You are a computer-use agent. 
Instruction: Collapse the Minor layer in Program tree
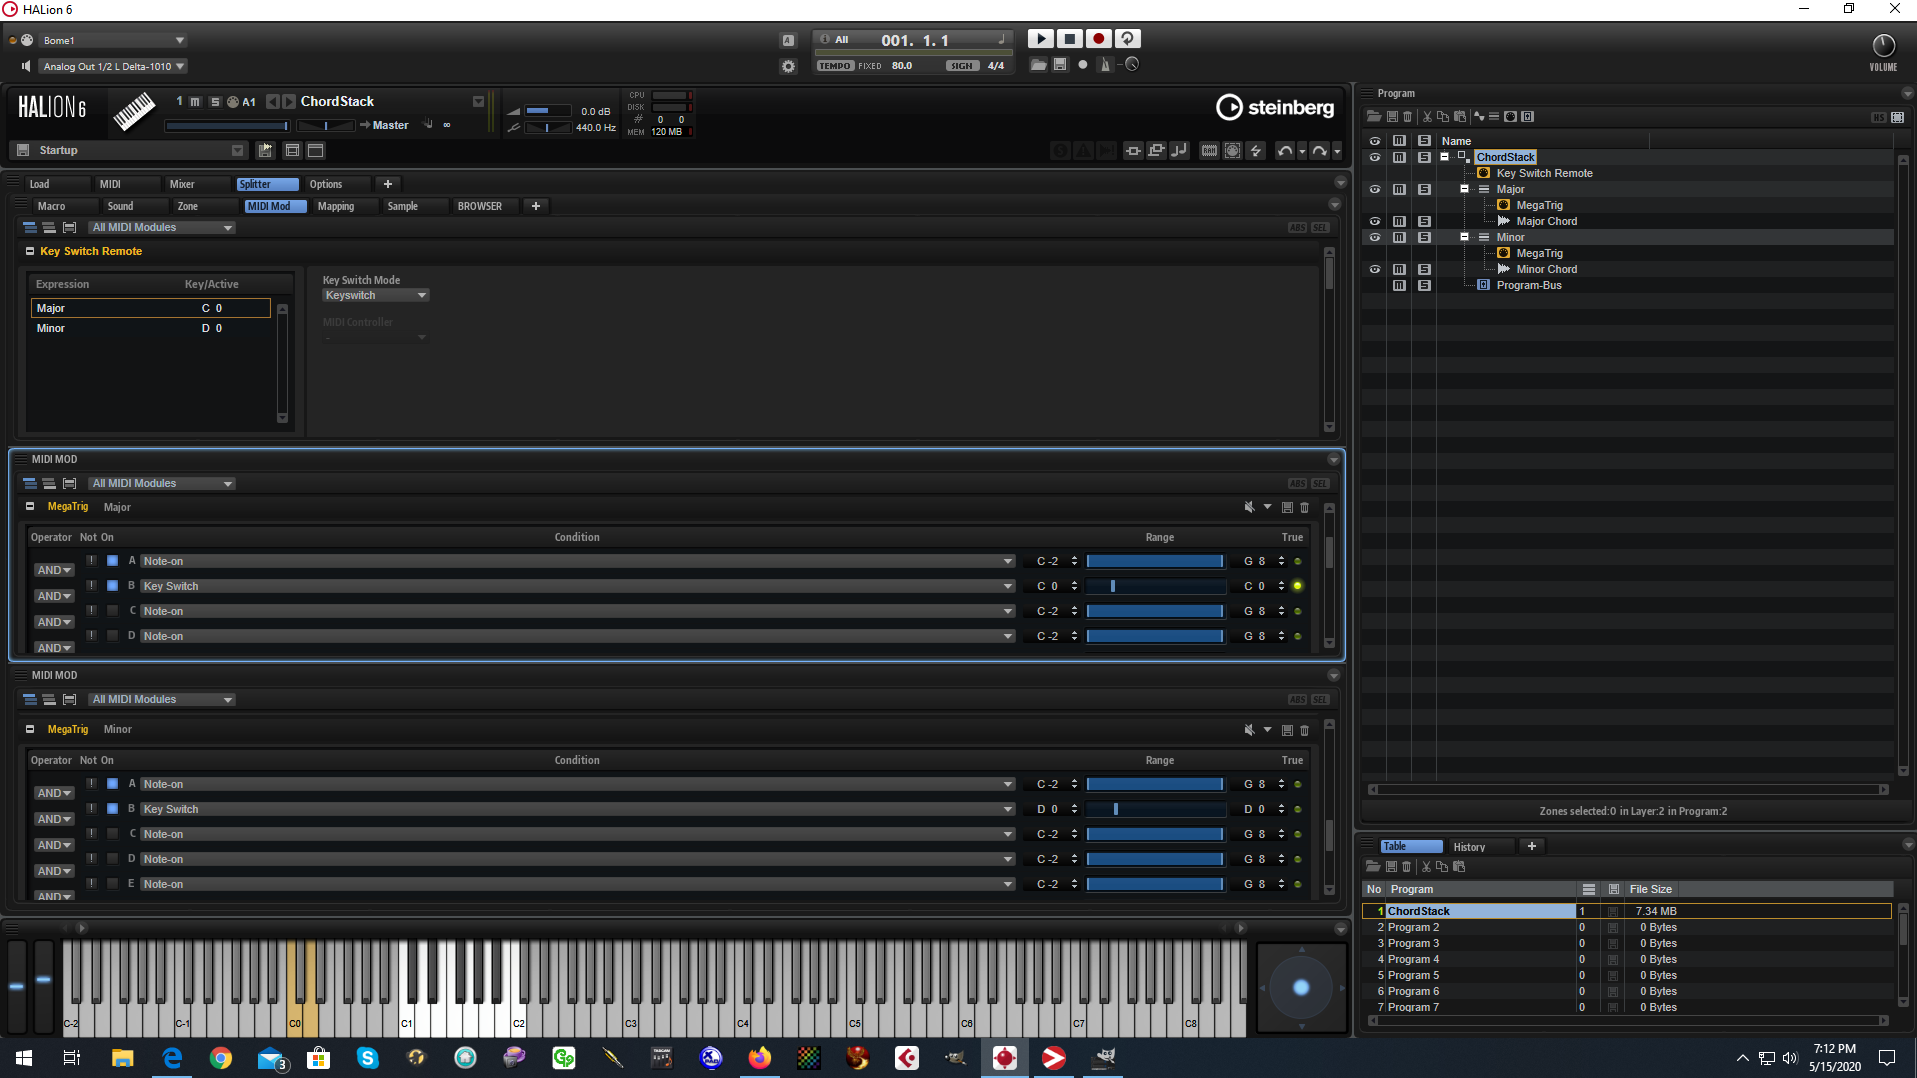click(1464, 237)
